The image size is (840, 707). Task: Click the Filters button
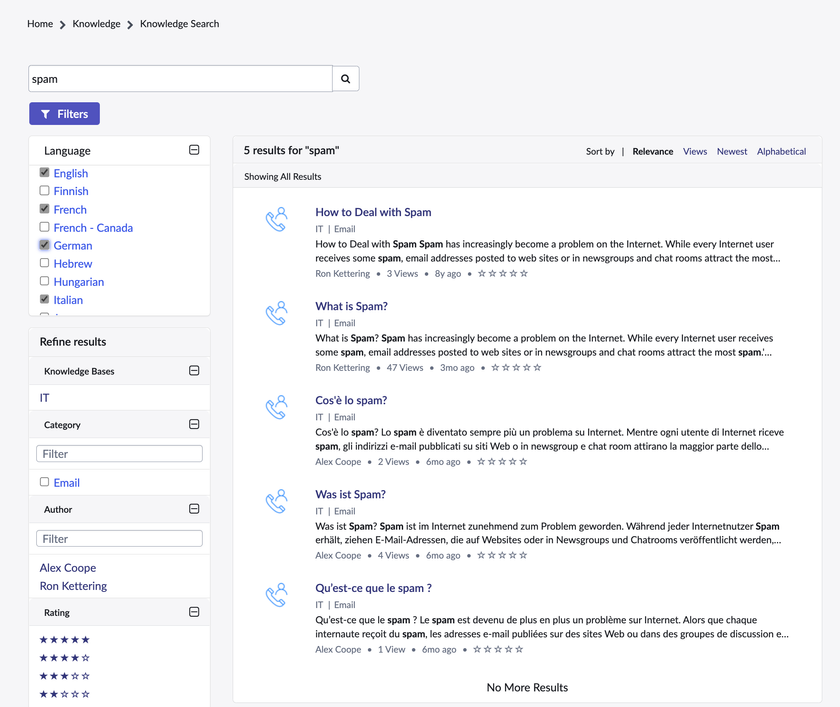coord(64,114)
